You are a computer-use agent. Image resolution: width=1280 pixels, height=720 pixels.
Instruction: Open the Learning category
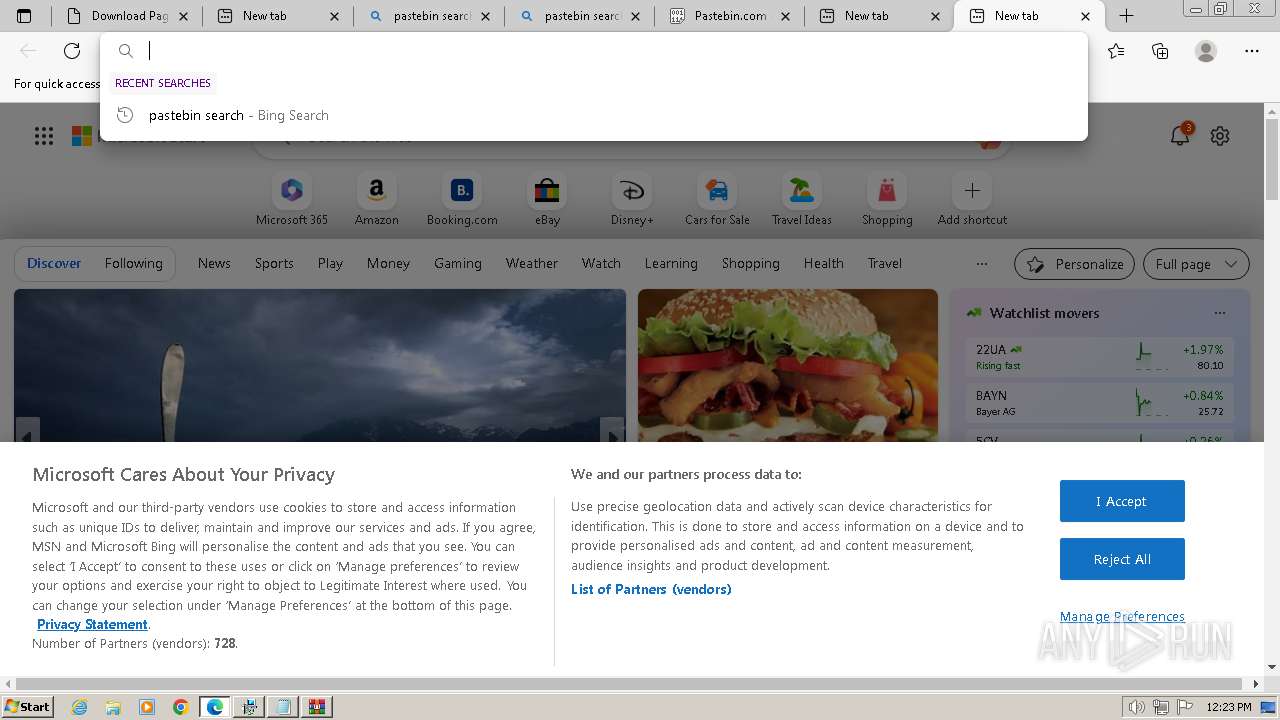[x=671, y=263]
